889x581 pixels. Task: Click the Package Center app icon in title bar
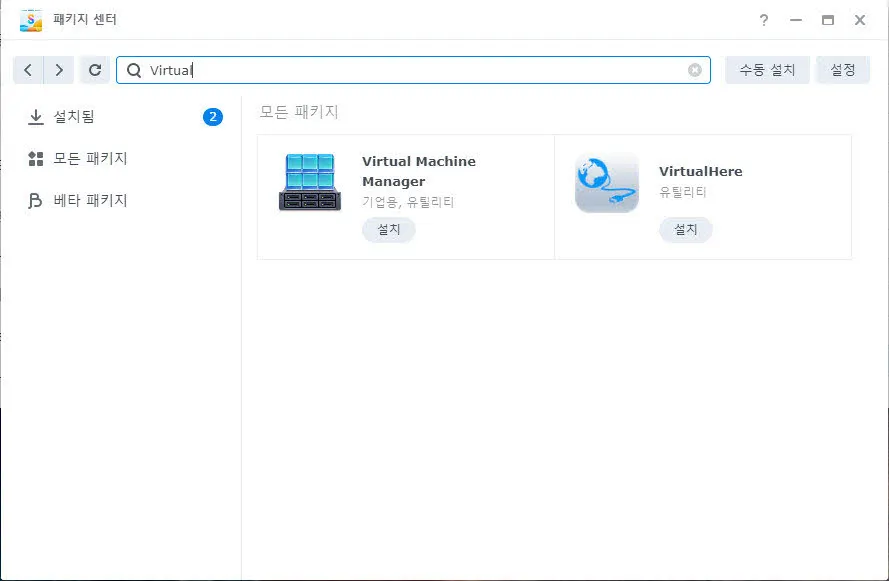click(x=31, y=20)
